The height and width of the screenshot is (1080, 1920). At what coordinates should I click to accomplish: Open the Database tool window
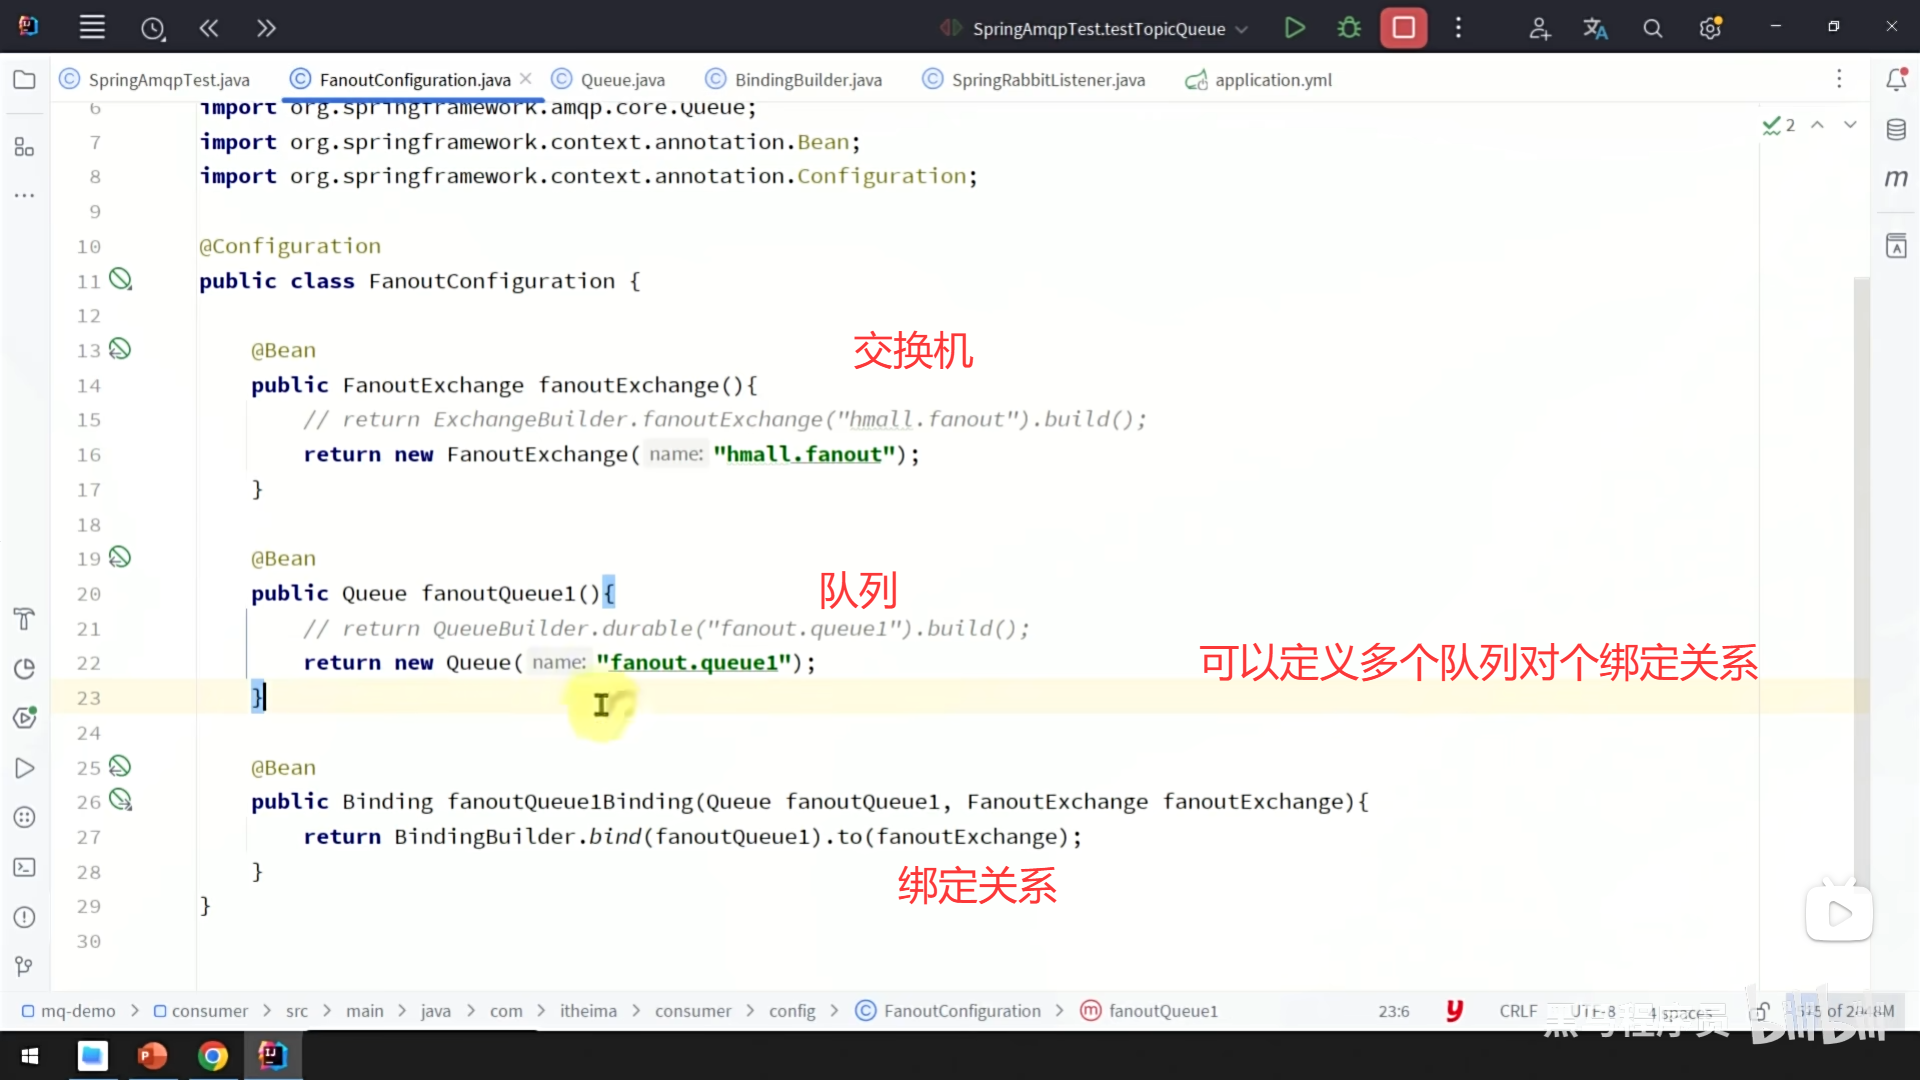(x=1896, y=129)
